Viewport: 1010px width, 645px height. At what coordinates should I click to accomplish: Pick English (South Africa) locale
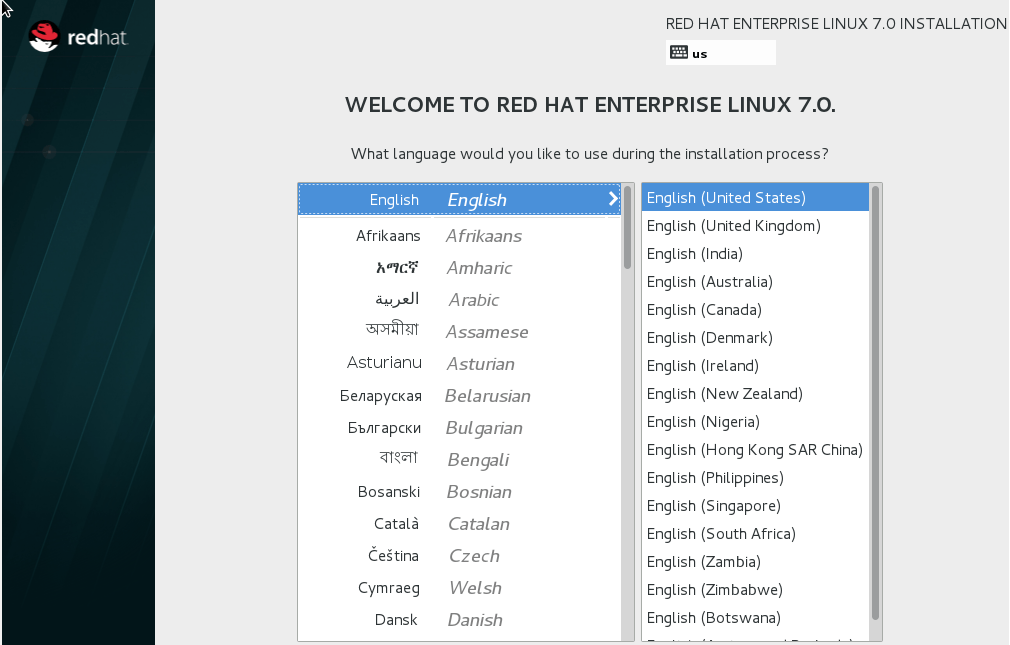pos(755,534)
